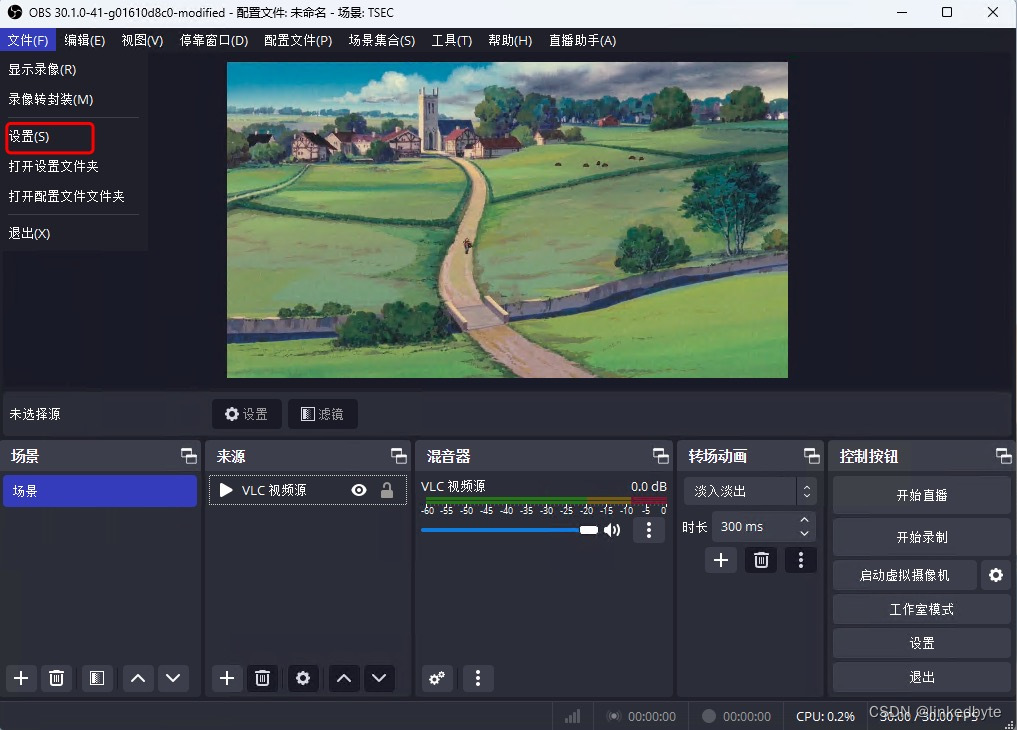The image size is (1017, 730).
Task: Undock the Scenes panel
Action: click(x=189, y=456)
